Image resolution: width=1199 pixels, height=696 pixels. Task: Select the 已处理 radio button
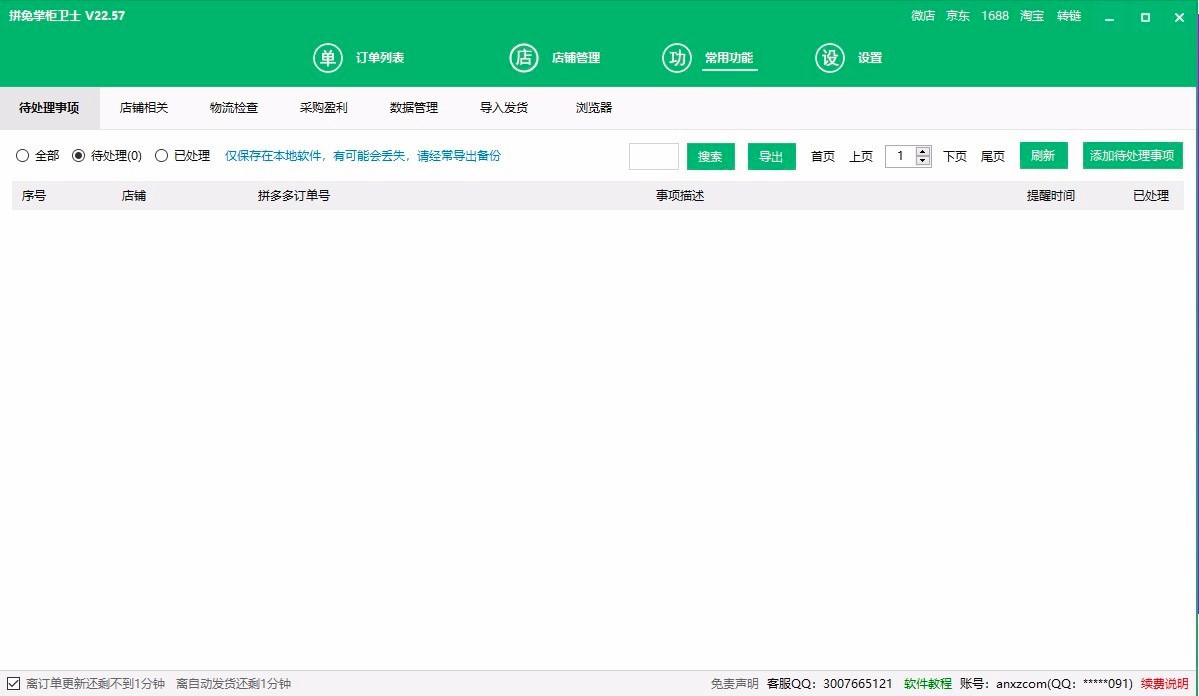161,156
